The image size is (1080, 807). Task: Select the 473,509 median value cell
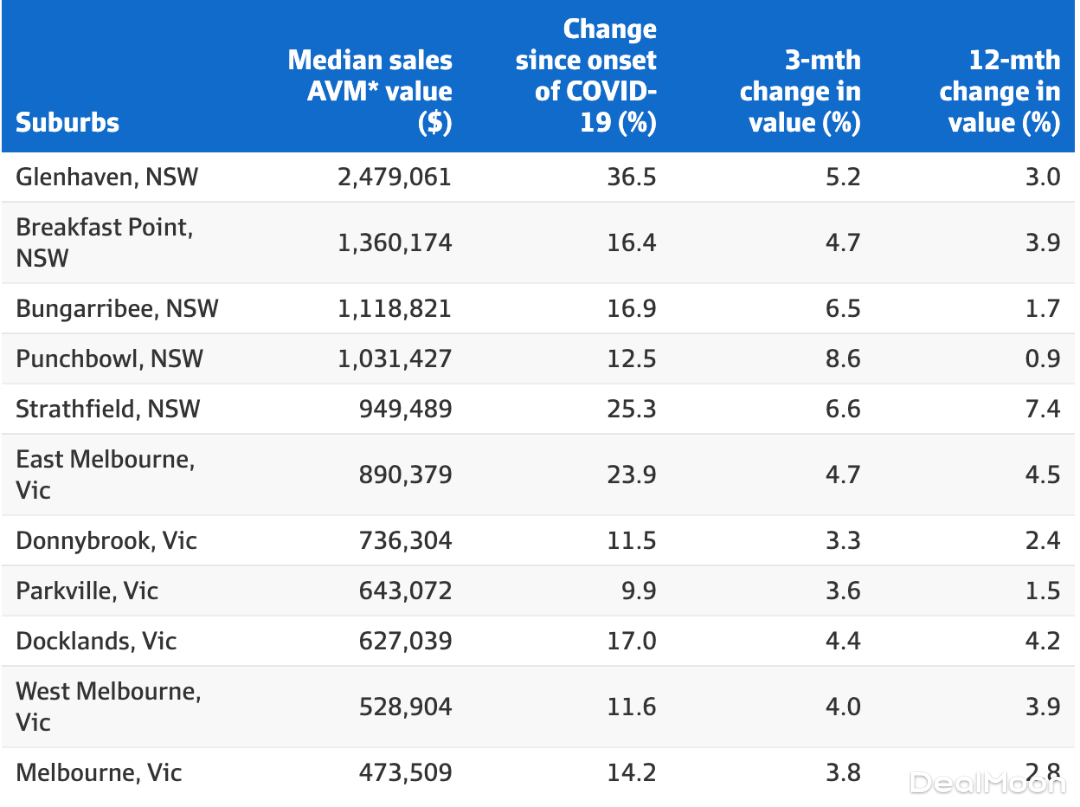[x=405, y=772]
